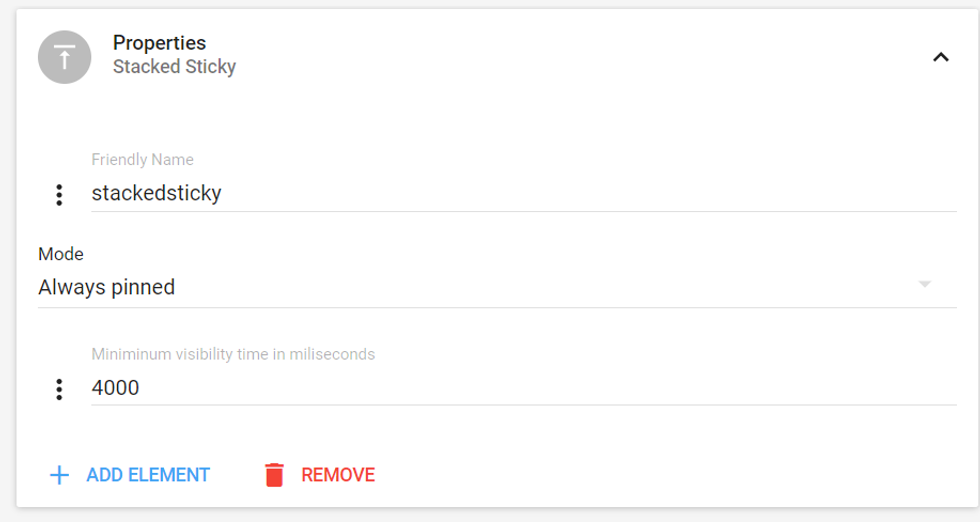The height and width of the screenshot is (522, 980).
Task: Open three-dot menu beside Friendly Name
Action: pos(59,195)
